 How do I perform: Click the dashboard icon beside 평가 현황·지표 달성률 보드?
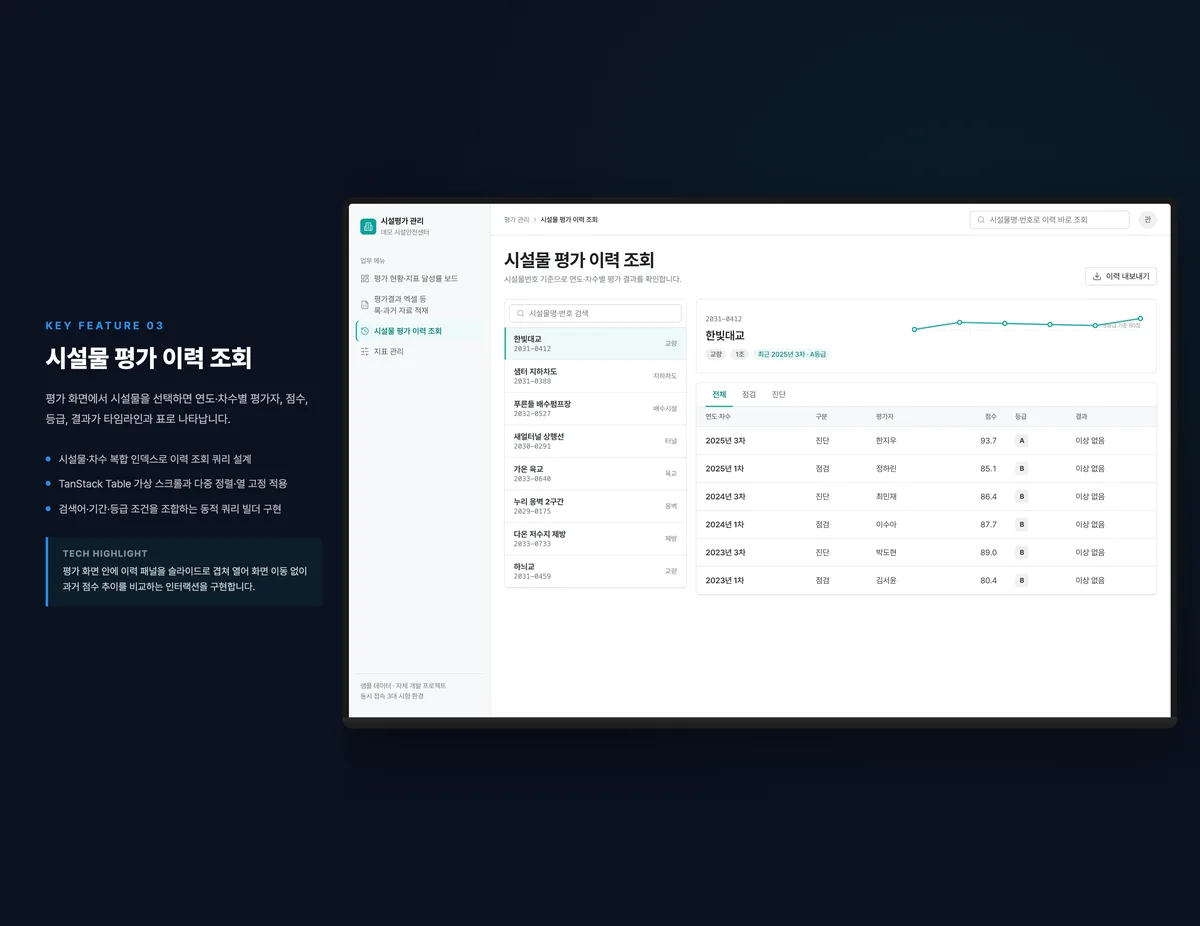365,279
